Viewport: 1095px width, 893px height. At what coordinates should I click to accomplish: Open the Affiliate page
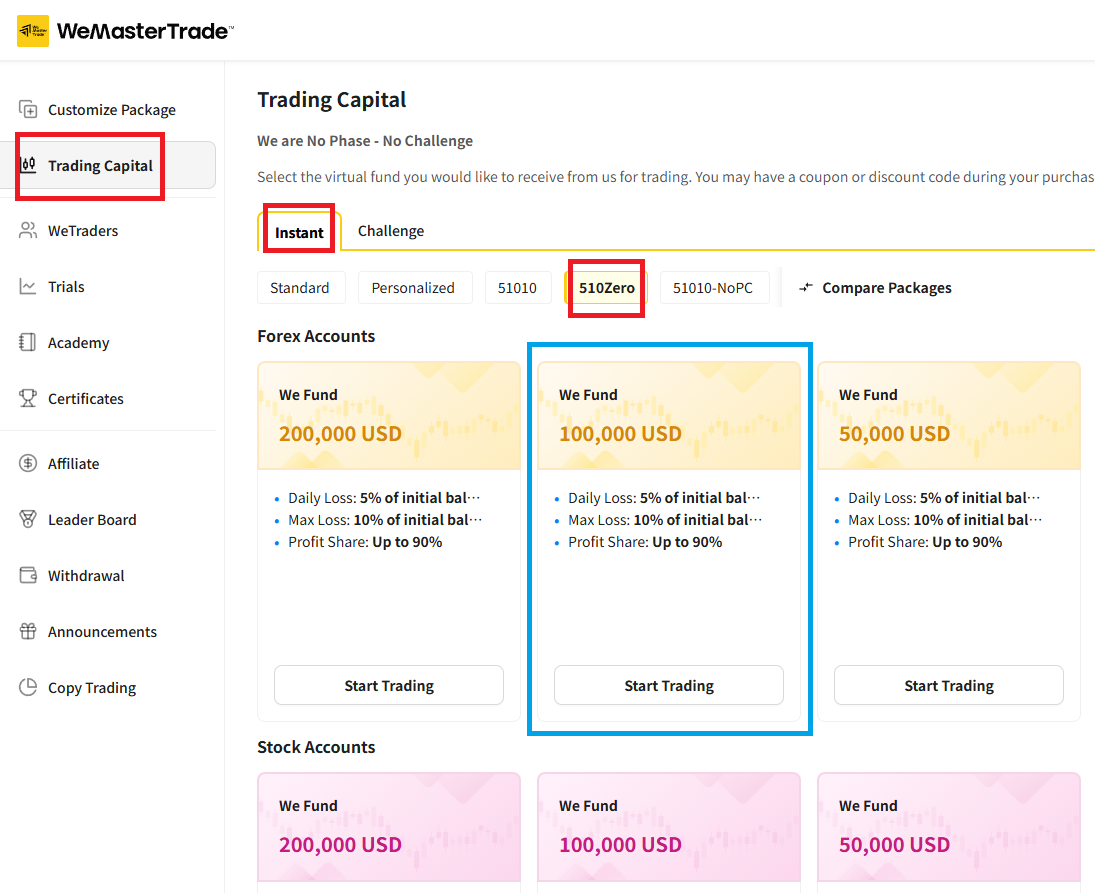(x=73, y=464)
